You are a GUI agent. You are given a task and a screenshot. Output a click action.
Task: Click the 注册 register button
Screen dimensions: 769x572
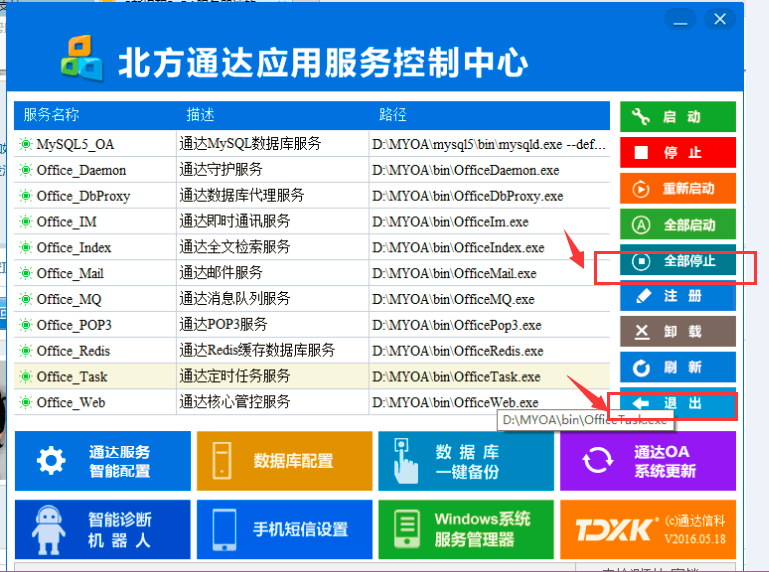coord(678,296)
